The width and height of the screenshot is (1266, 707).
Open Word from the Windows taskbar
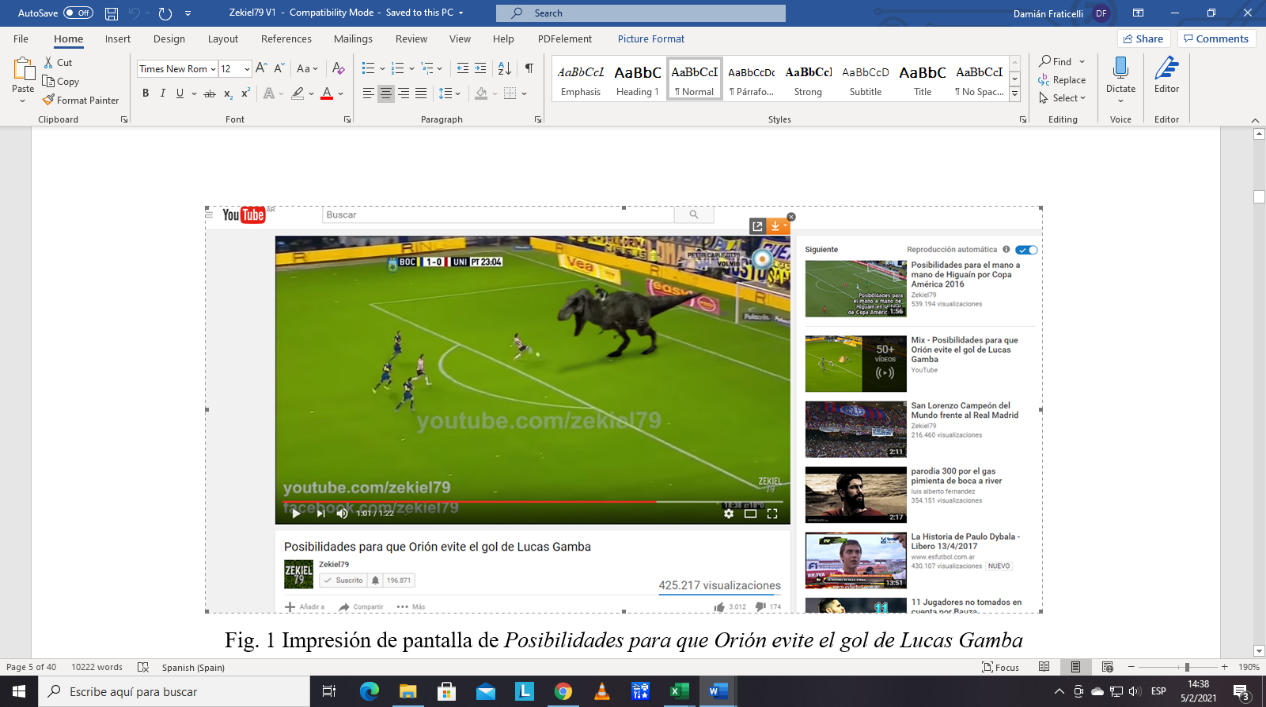[717, 691]
